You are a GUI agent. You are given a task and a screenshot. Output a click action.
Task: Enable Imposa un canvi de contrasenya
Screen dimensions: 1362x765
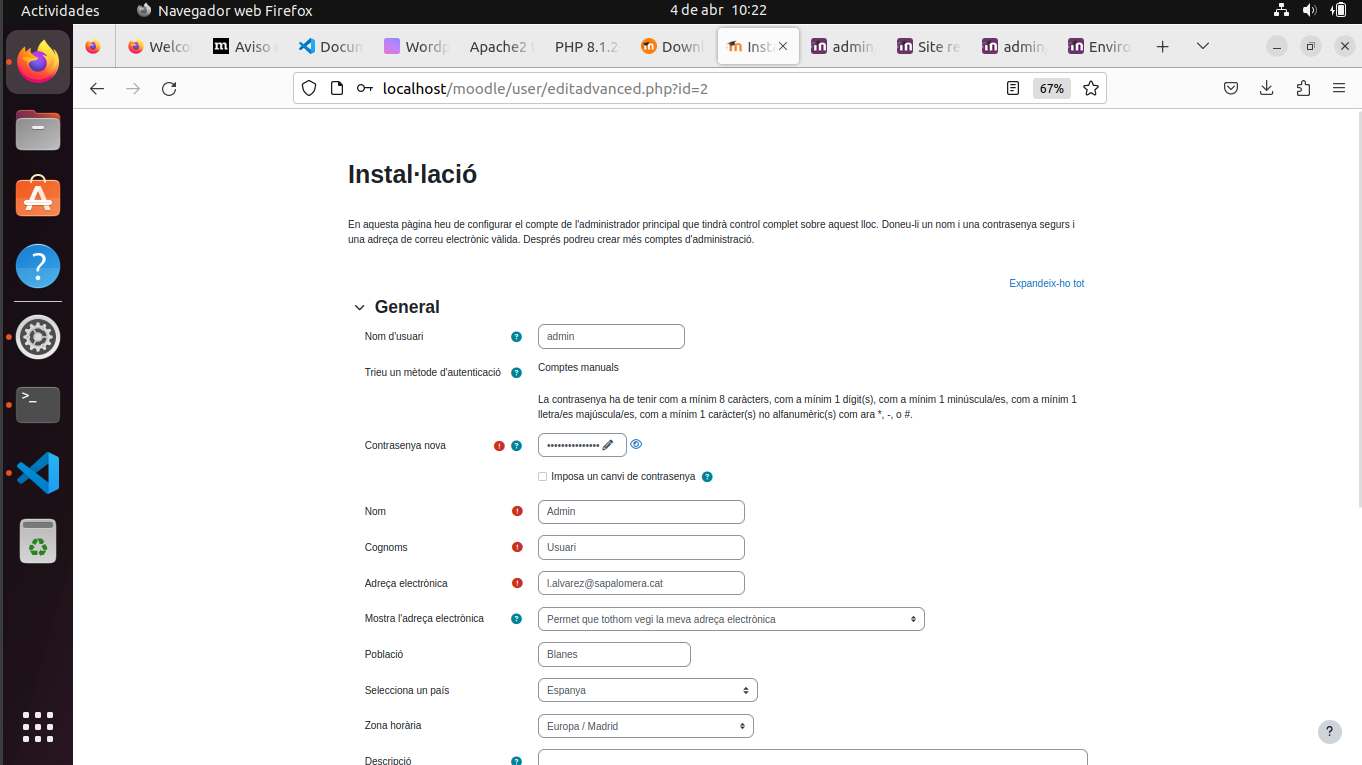542,477
